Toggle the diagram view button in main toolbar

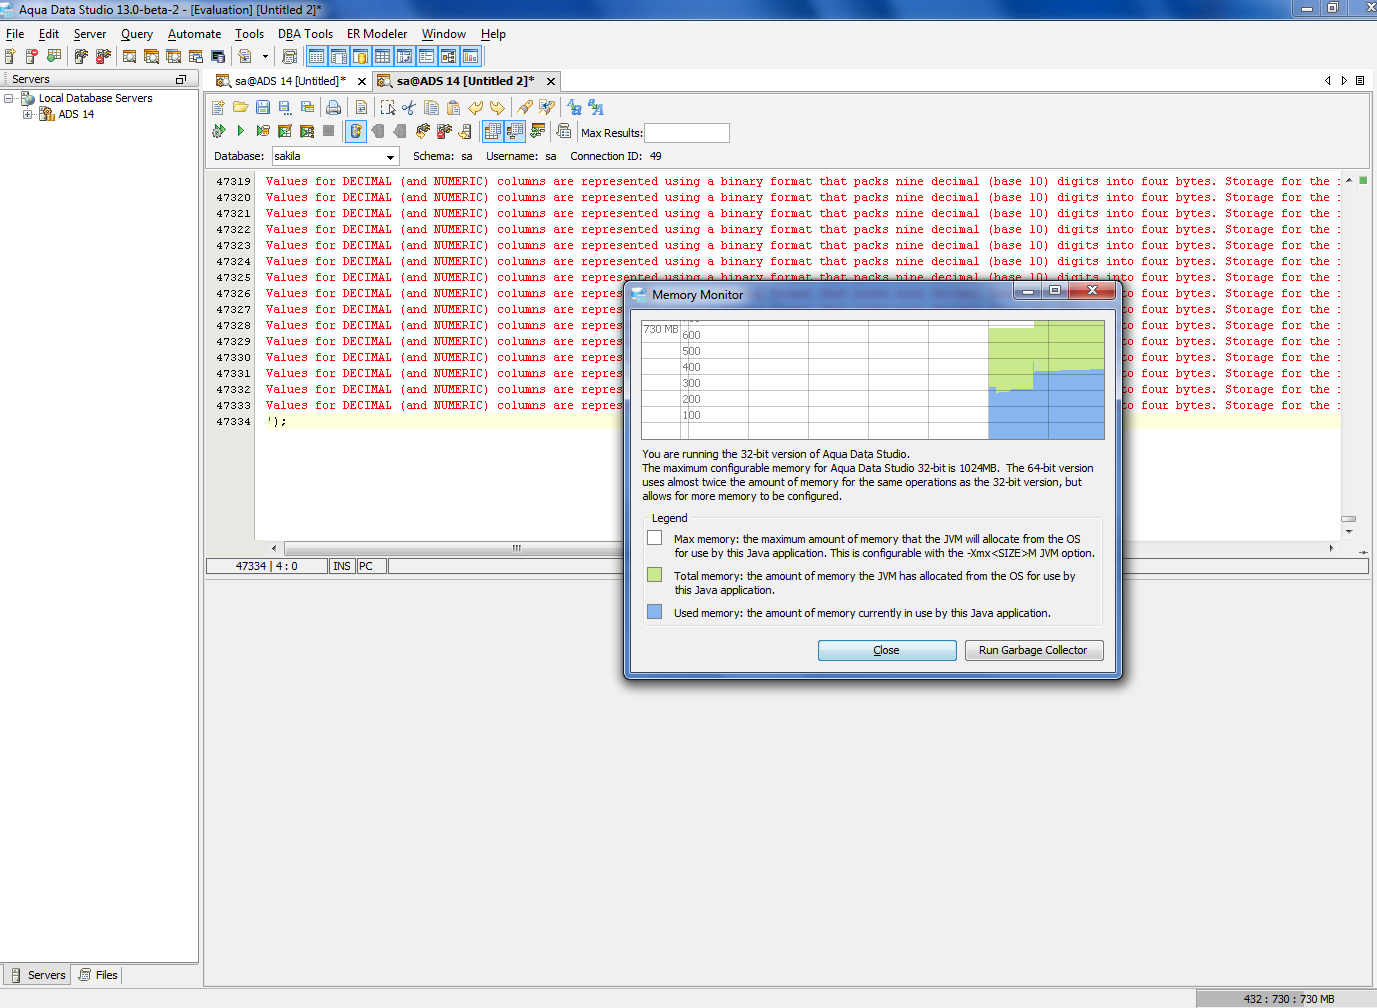[448, 57]
